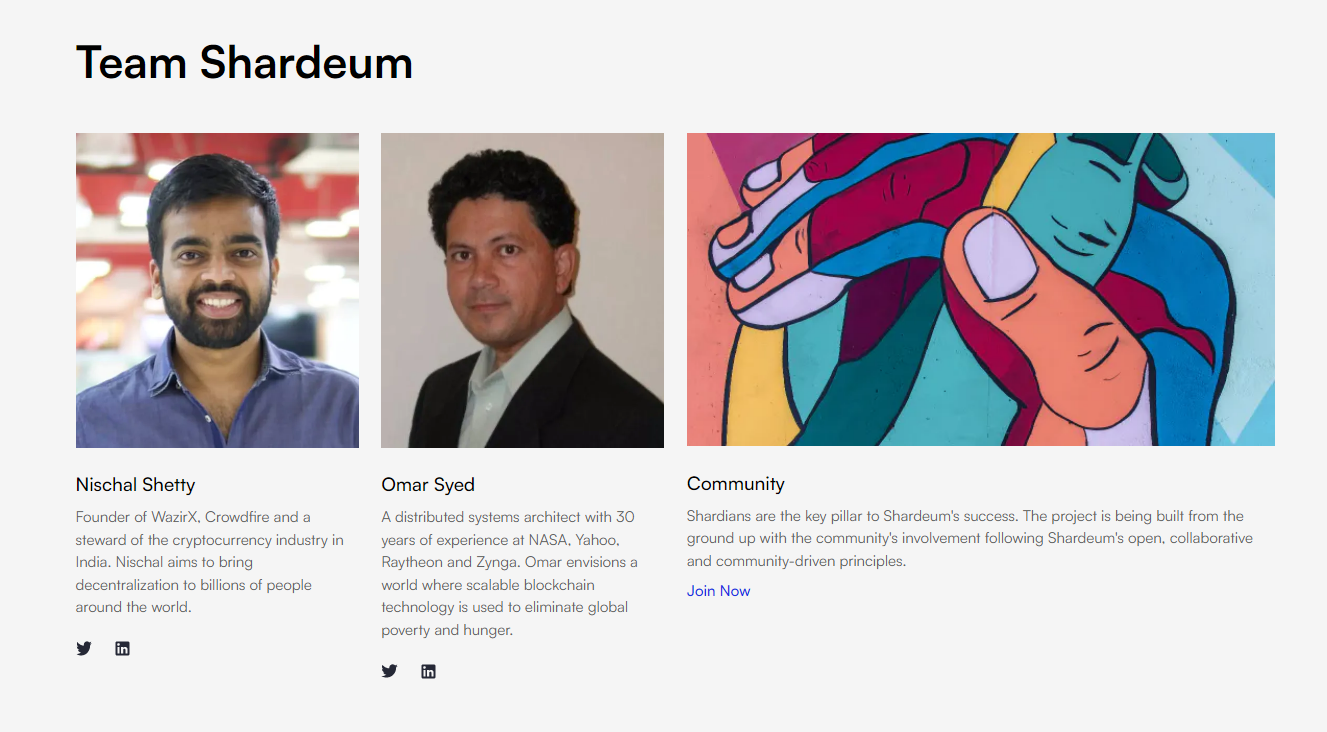Click the LinkedIn square icon under Omar's bio
Image resolution: width=1327 pixels, height=732 pixels.
click(428, 671)
